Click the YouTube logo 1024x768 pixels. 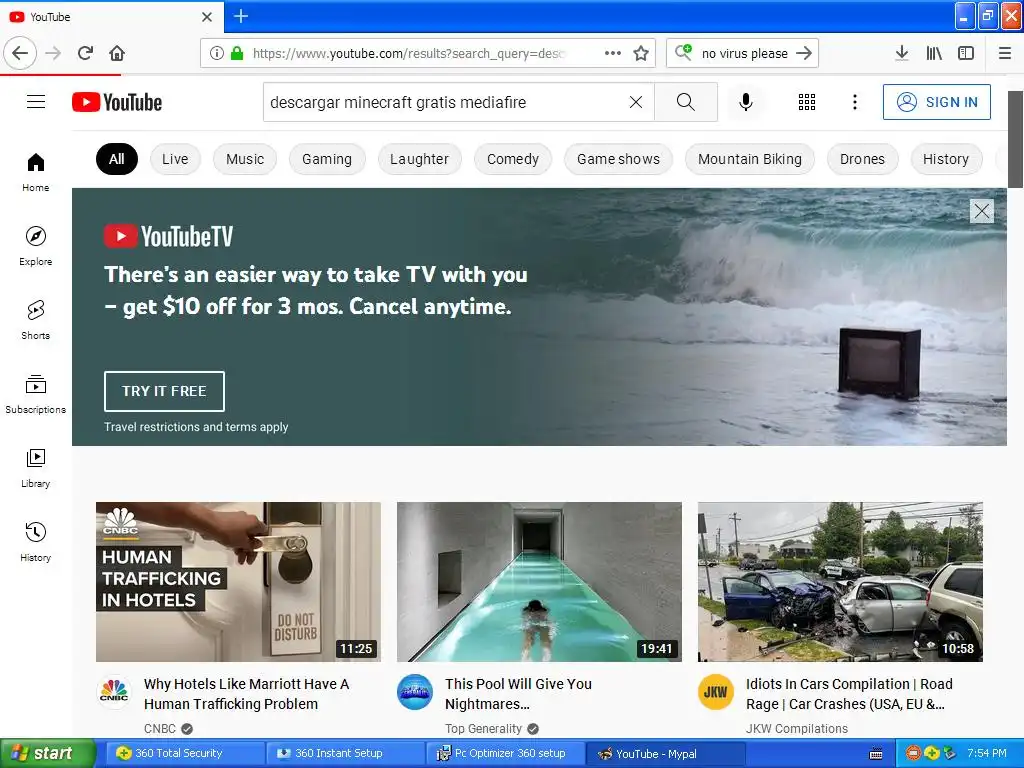pyautogui.click(x=117, y=102)
